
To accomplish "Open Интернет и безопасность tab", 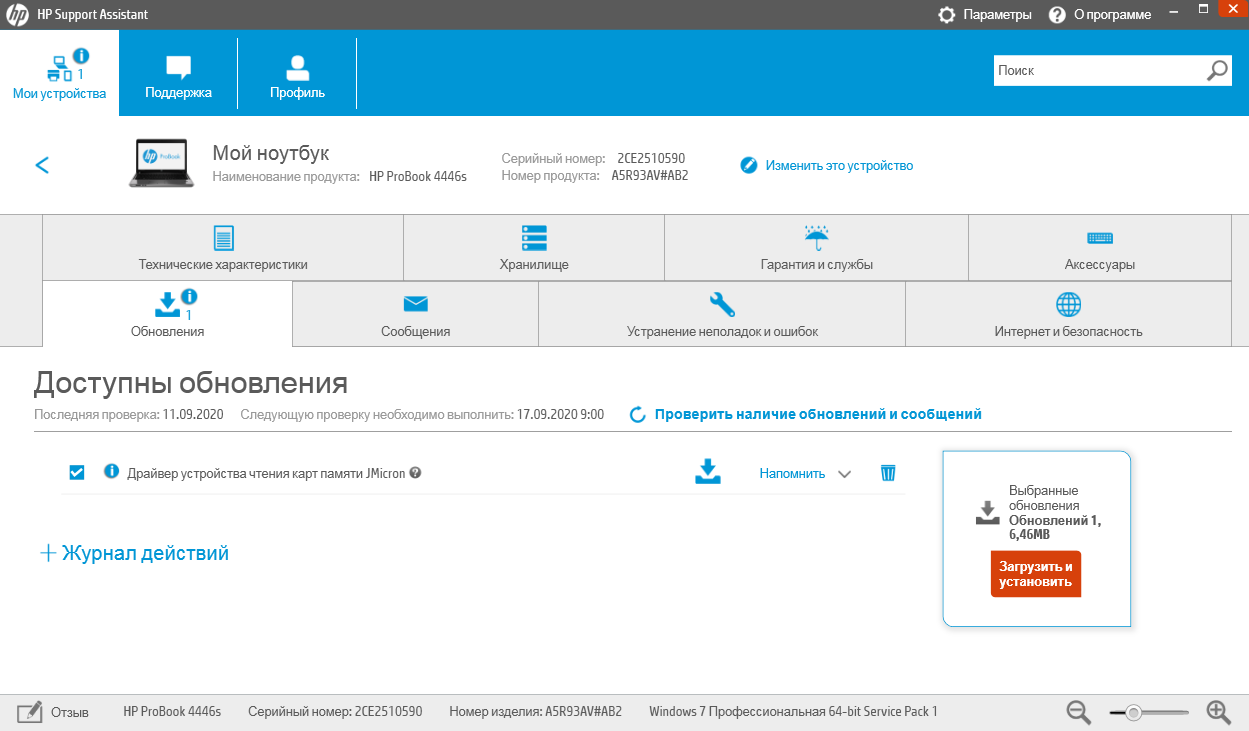I will click(x=1068, y=314).
